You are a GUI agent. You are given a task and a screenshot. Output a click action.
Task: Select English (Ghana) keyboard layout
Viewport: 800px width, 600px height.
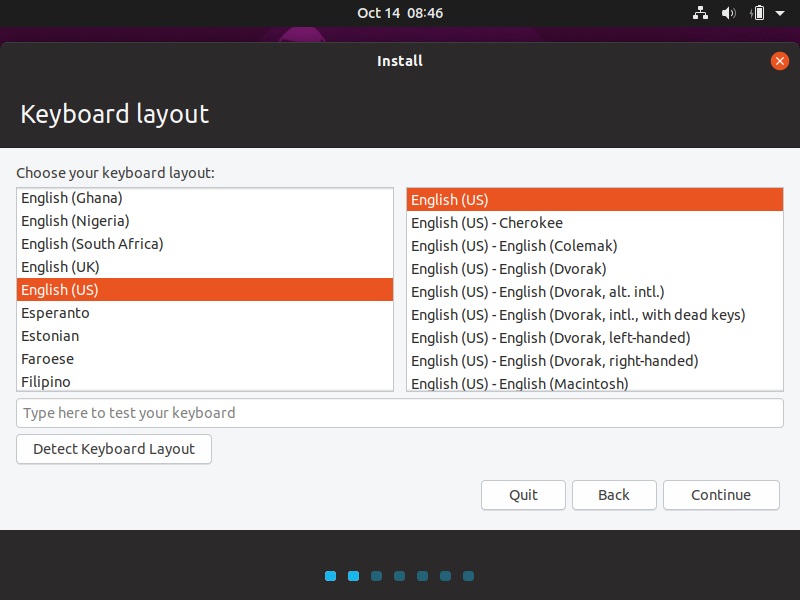(x=70, y=197)
